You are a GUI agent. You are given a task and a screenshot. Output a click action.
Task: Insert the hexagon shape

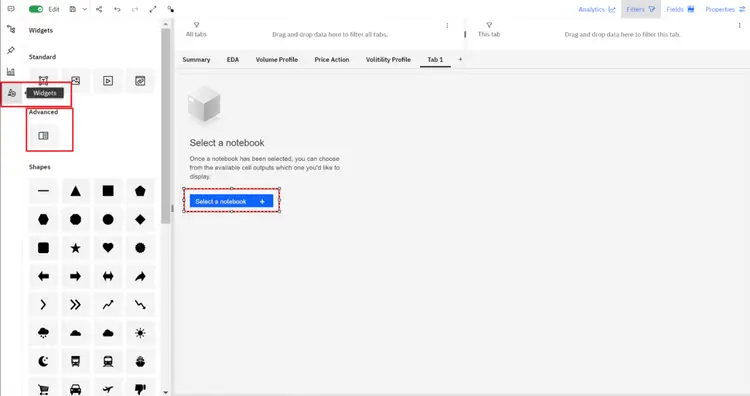pyautogui.click(x=43, y=220)
